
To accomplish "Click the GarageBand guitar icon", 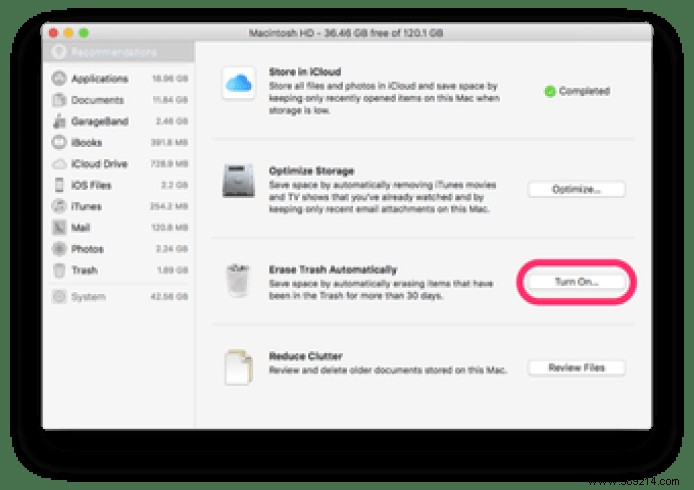I will pyautogui.click(x=59, y=121).
